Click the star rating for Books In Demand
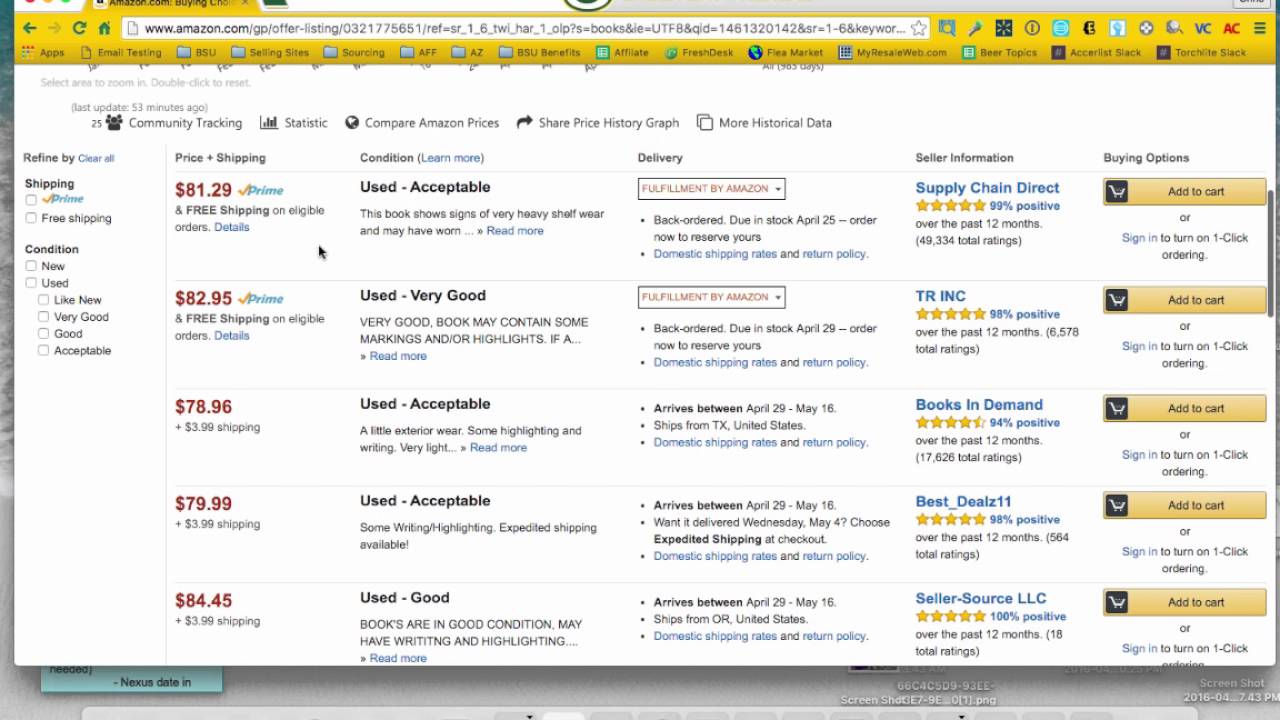 [950, 423]
